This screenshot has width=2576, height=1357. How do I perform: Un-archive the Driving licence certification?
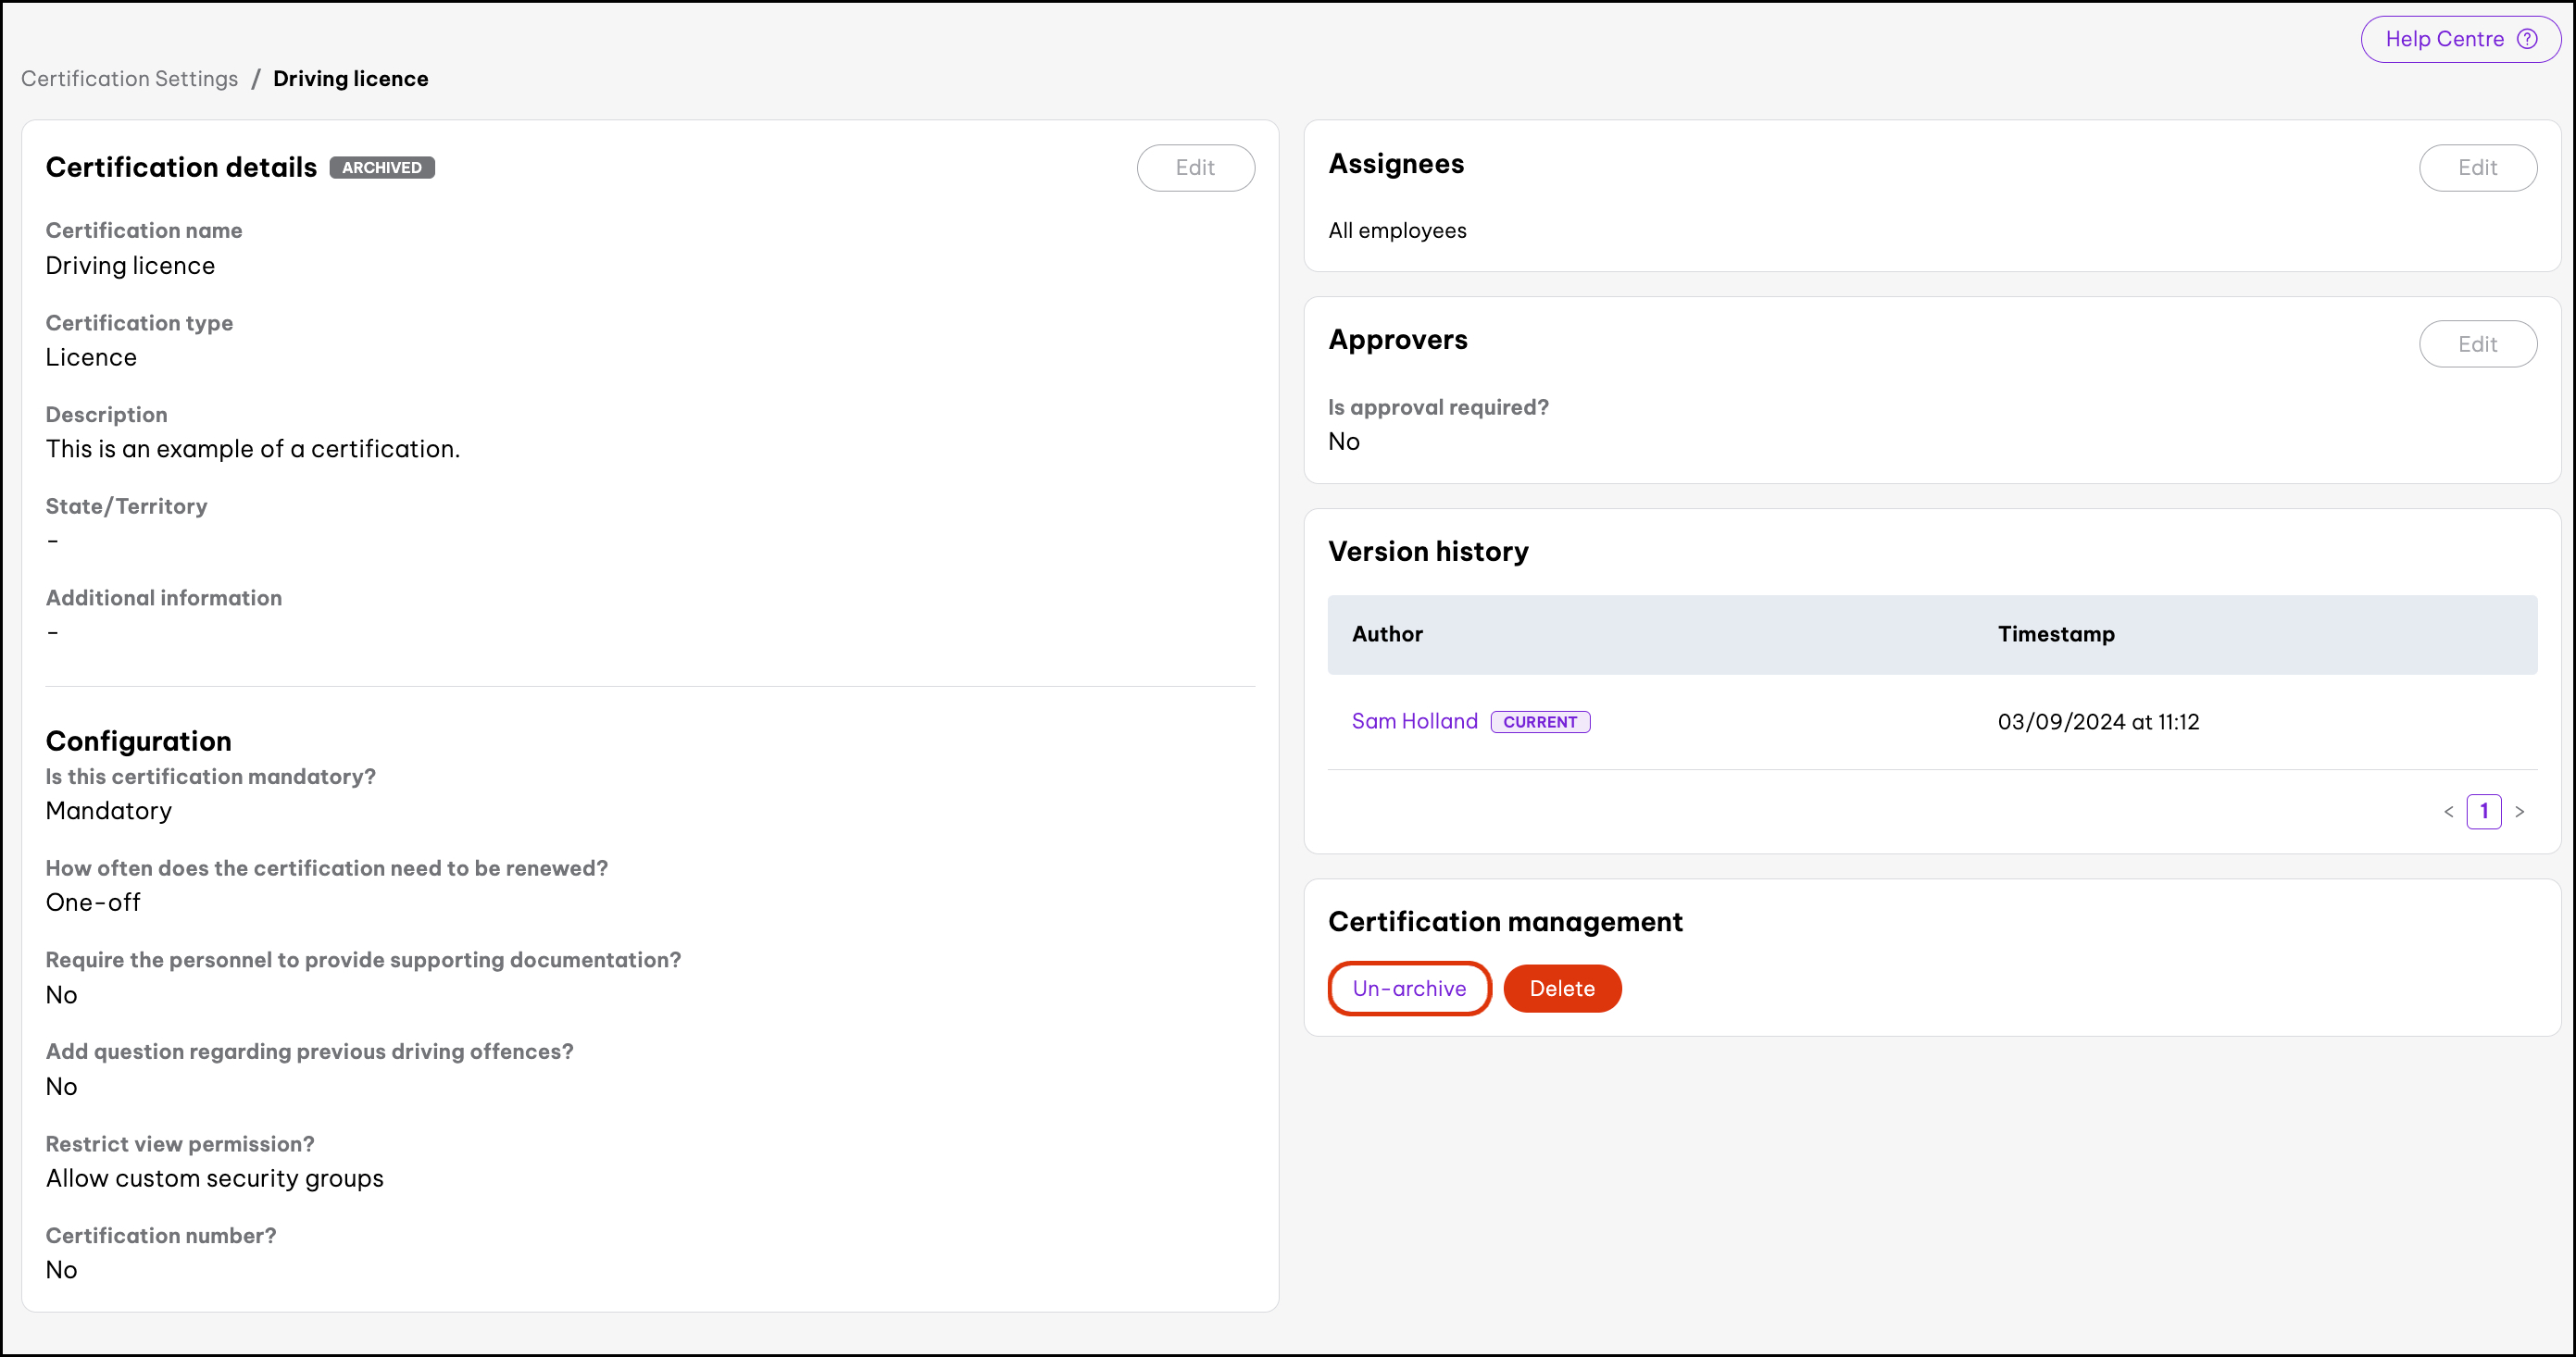tap(1408, 988)
